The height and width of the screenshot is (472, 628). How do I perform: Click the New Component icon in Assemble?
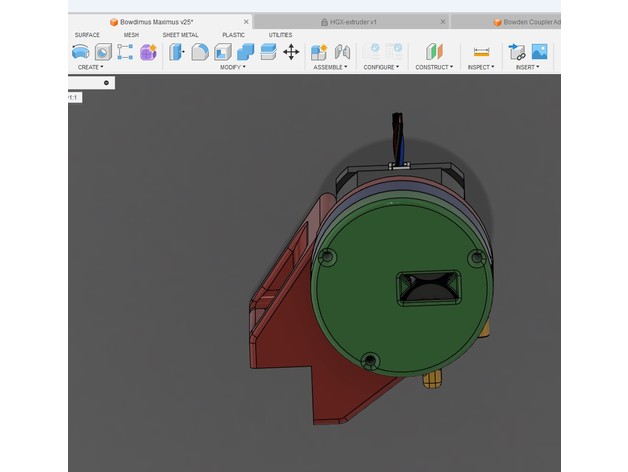click(x=319, y=51)
